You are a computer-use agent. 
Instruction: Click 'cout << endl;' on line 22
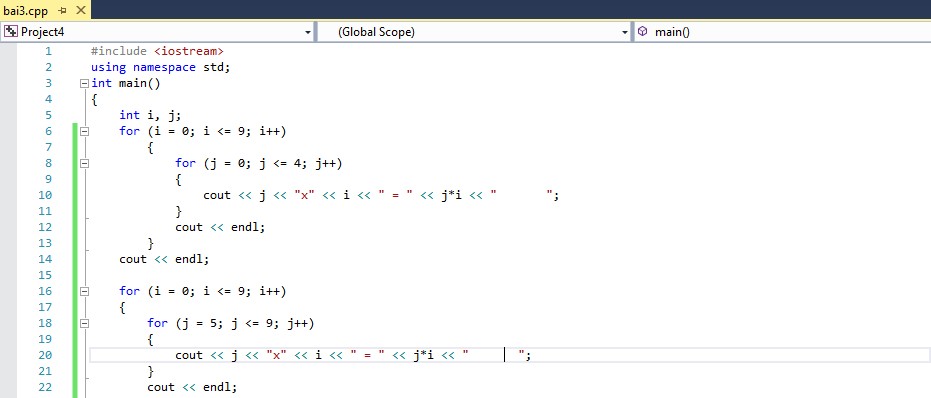click(x=192, y=387)
